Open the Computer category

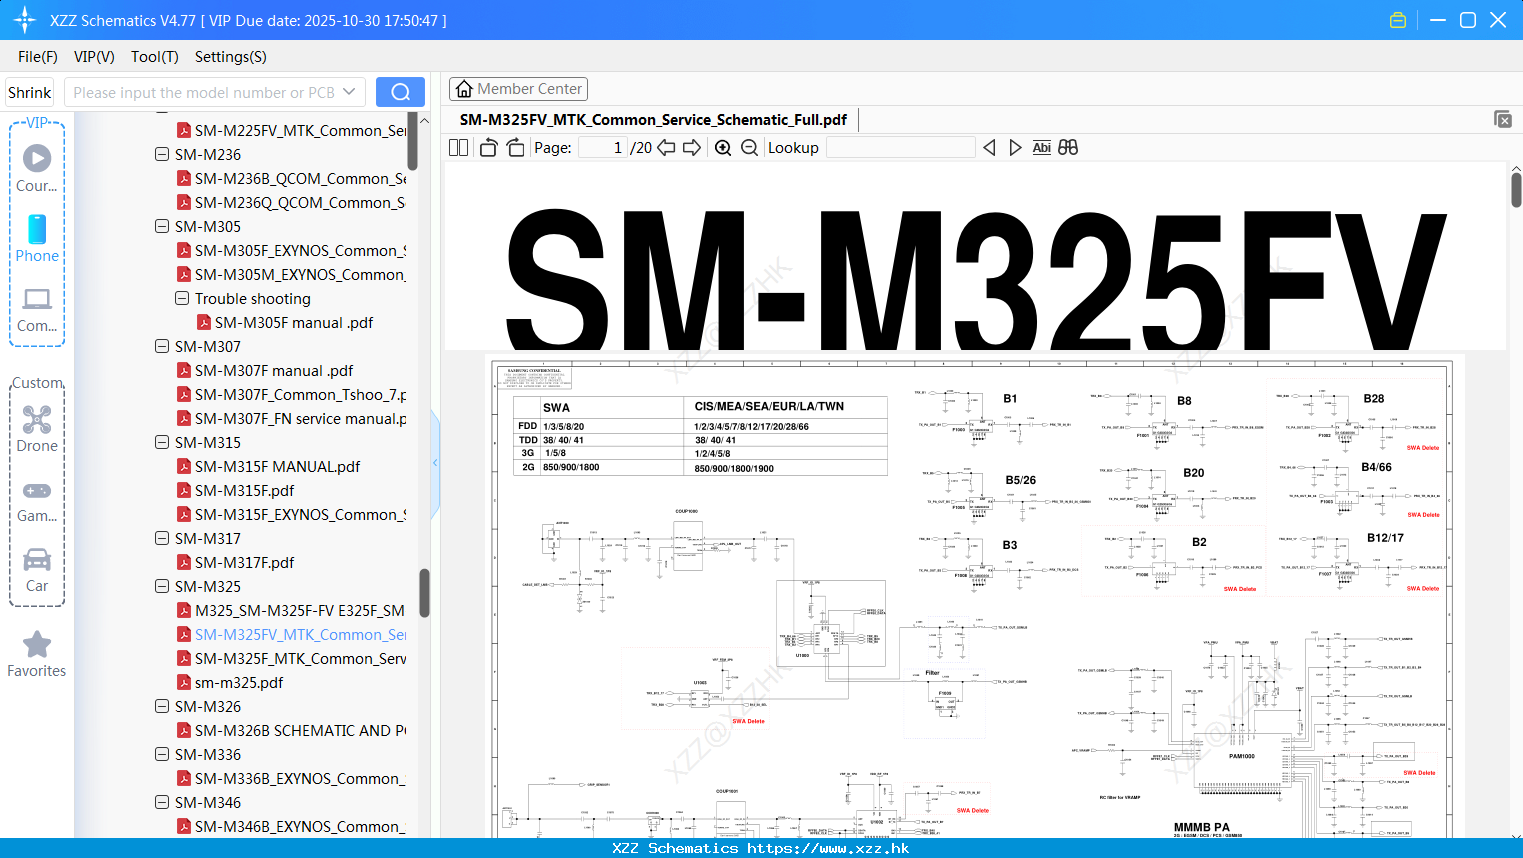click(37, 309)
